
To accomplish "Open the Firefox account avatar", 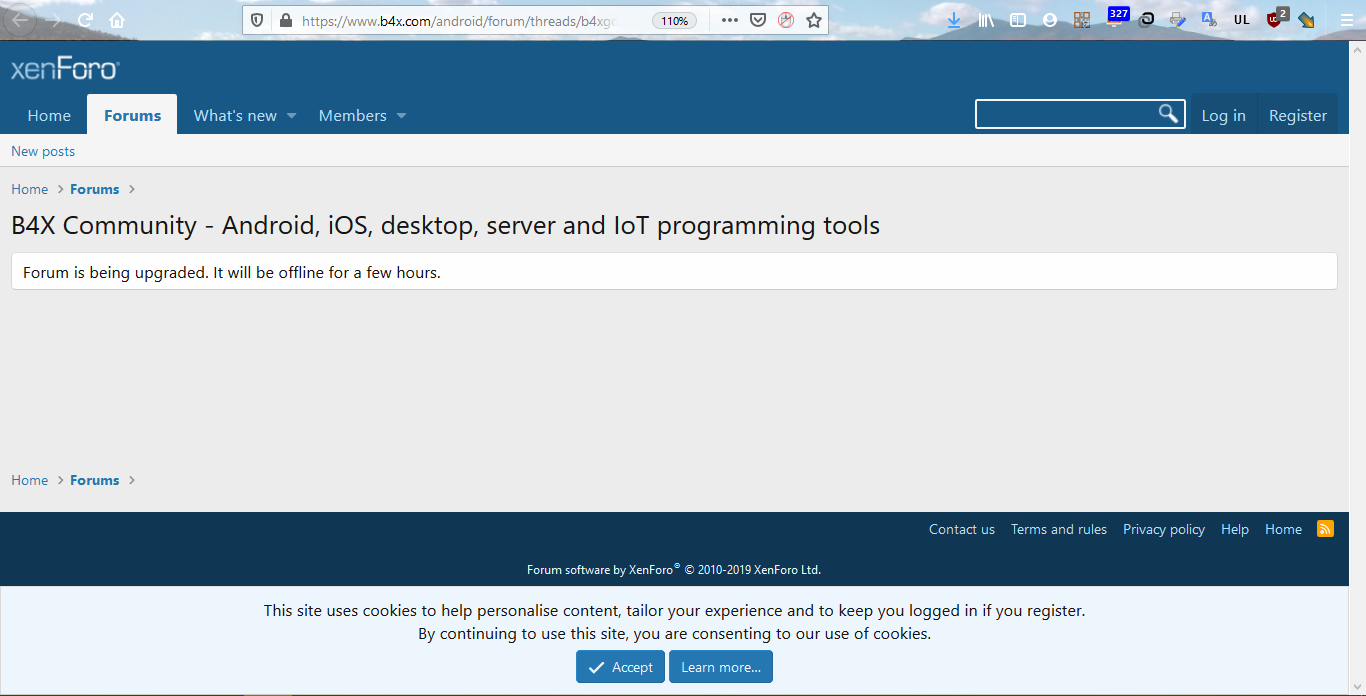I will pyautogui.click(x=1049, y=20).
